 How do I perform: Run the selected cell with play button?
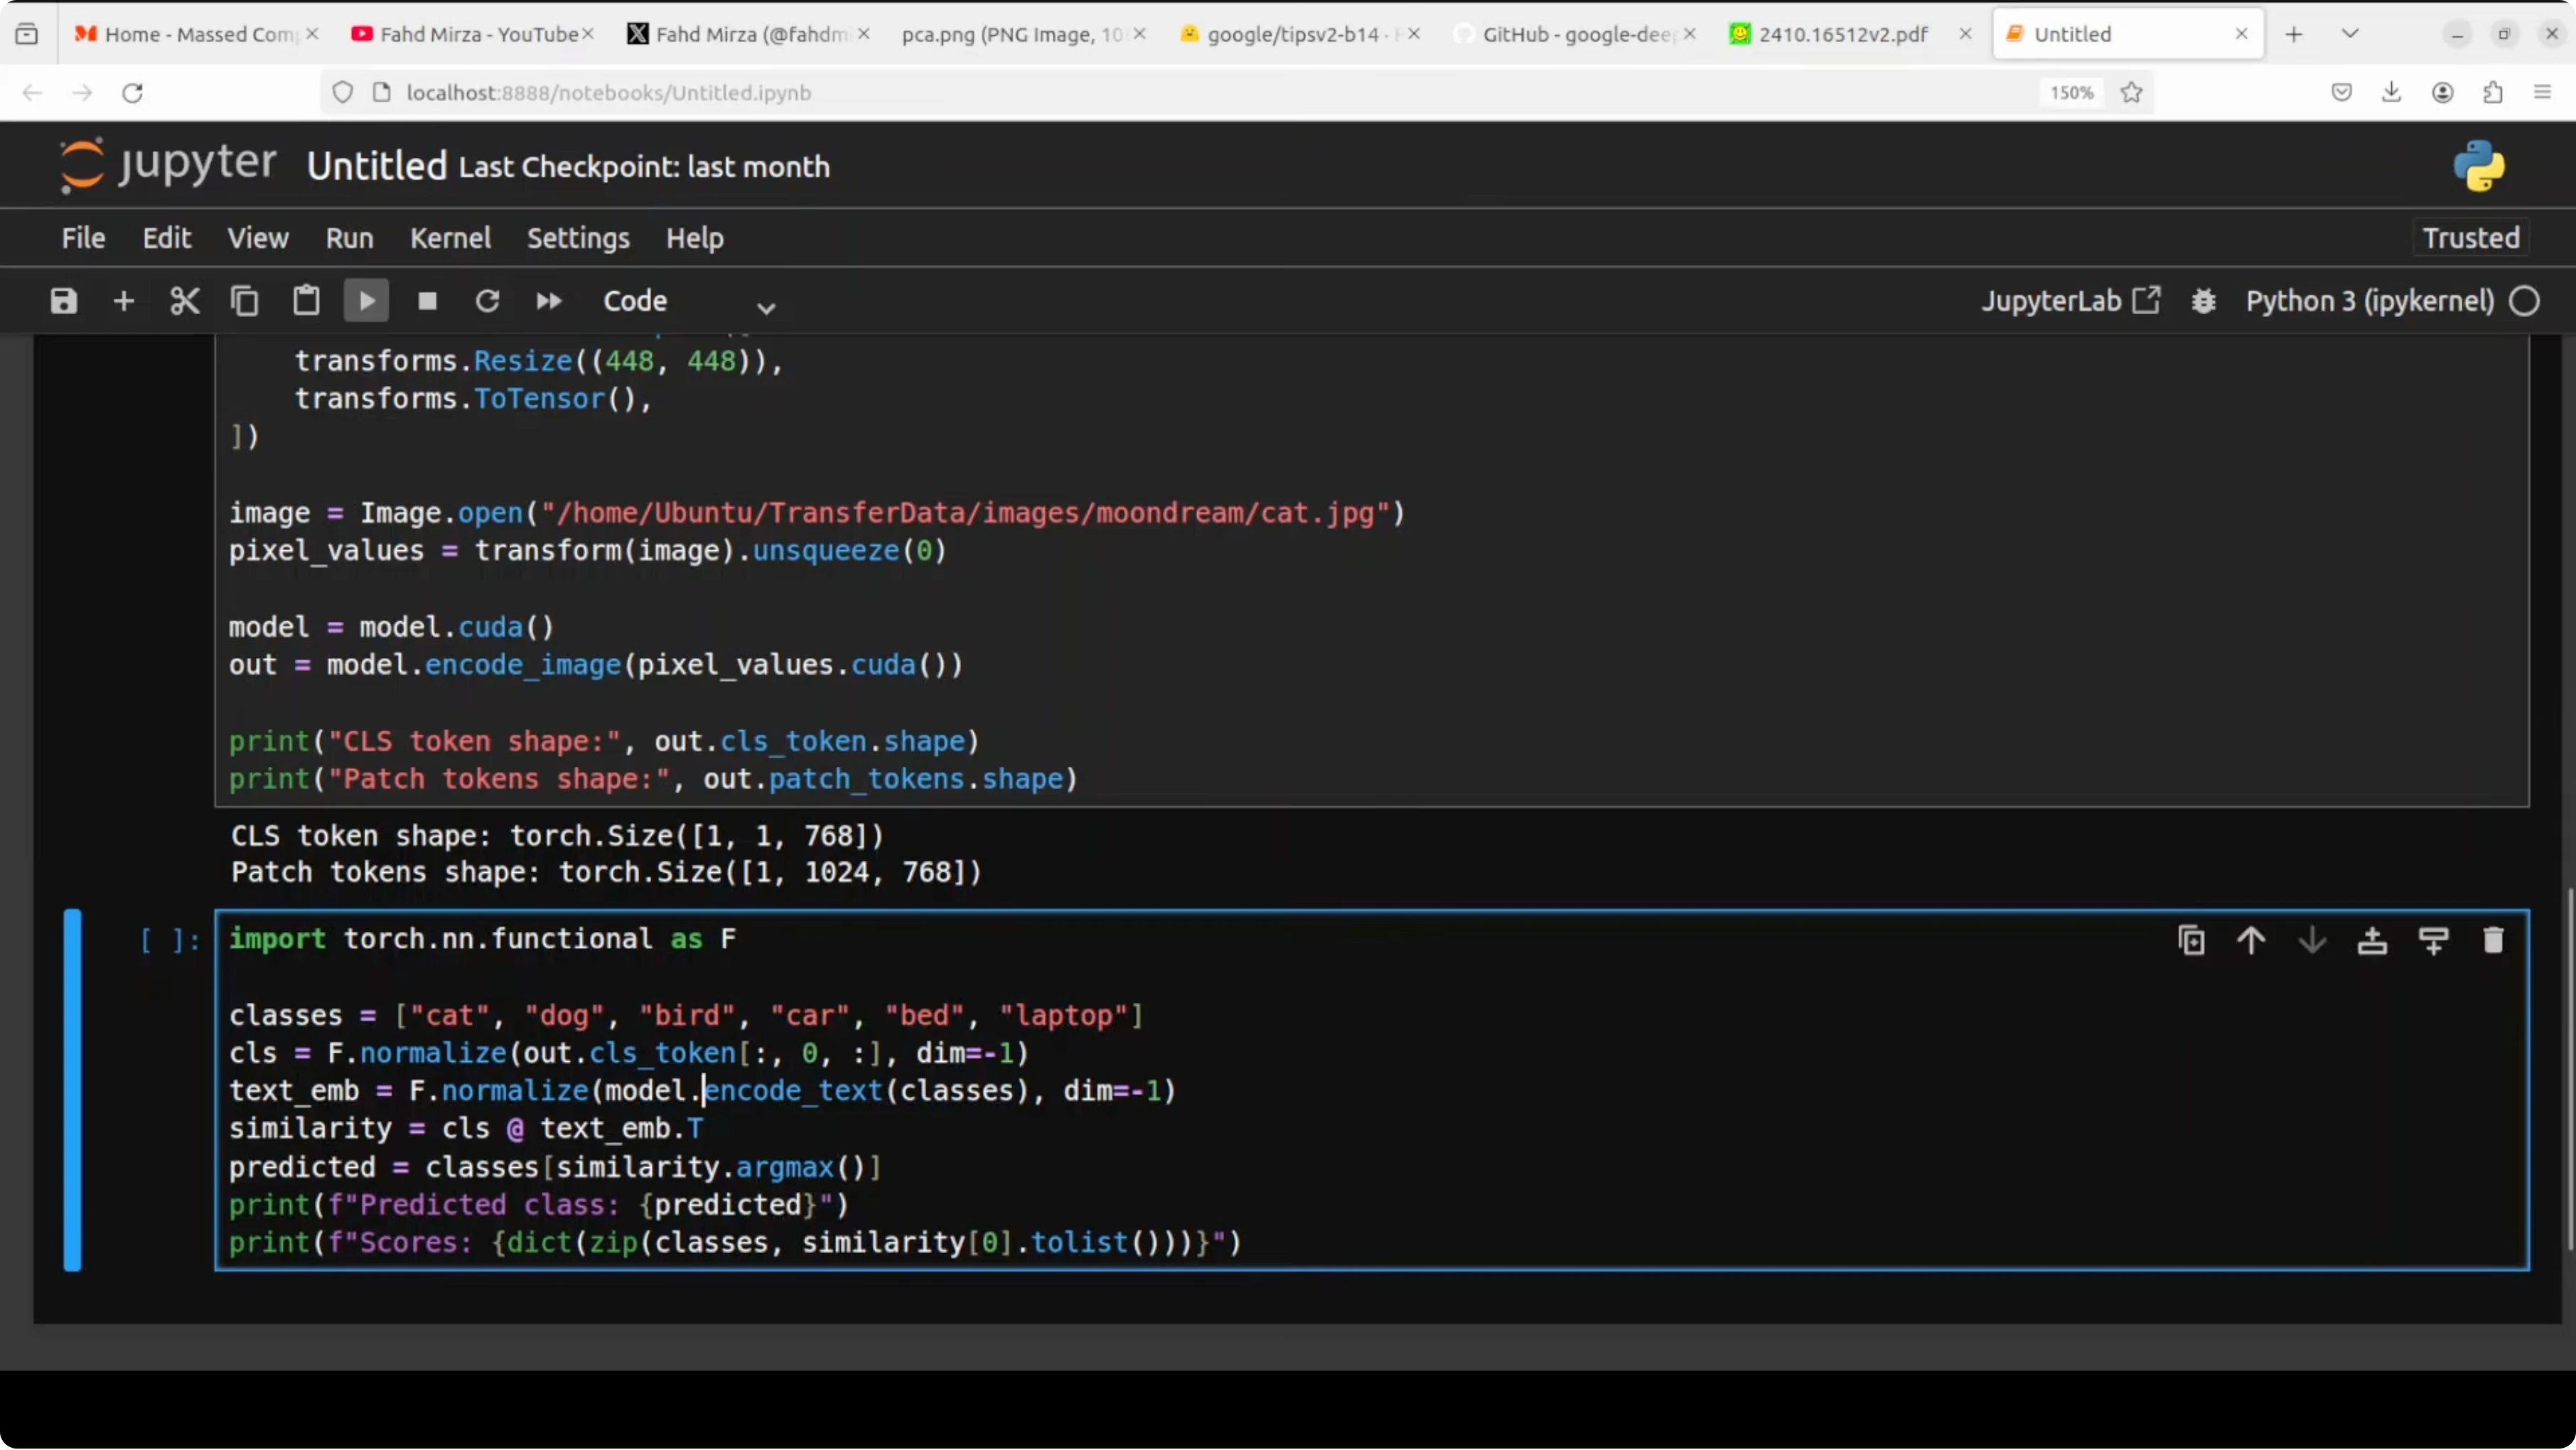(x=366, y=301)
